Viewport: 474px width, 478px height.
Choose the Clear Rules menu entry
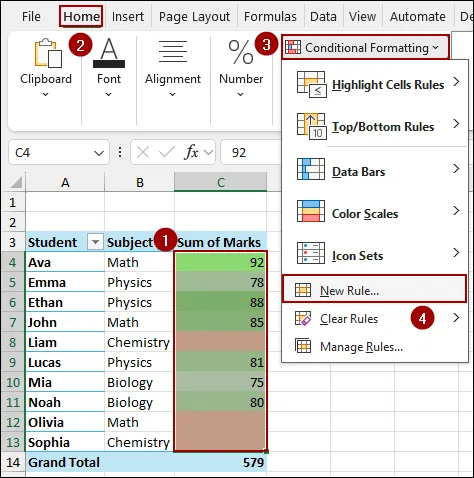coord(374,318)
